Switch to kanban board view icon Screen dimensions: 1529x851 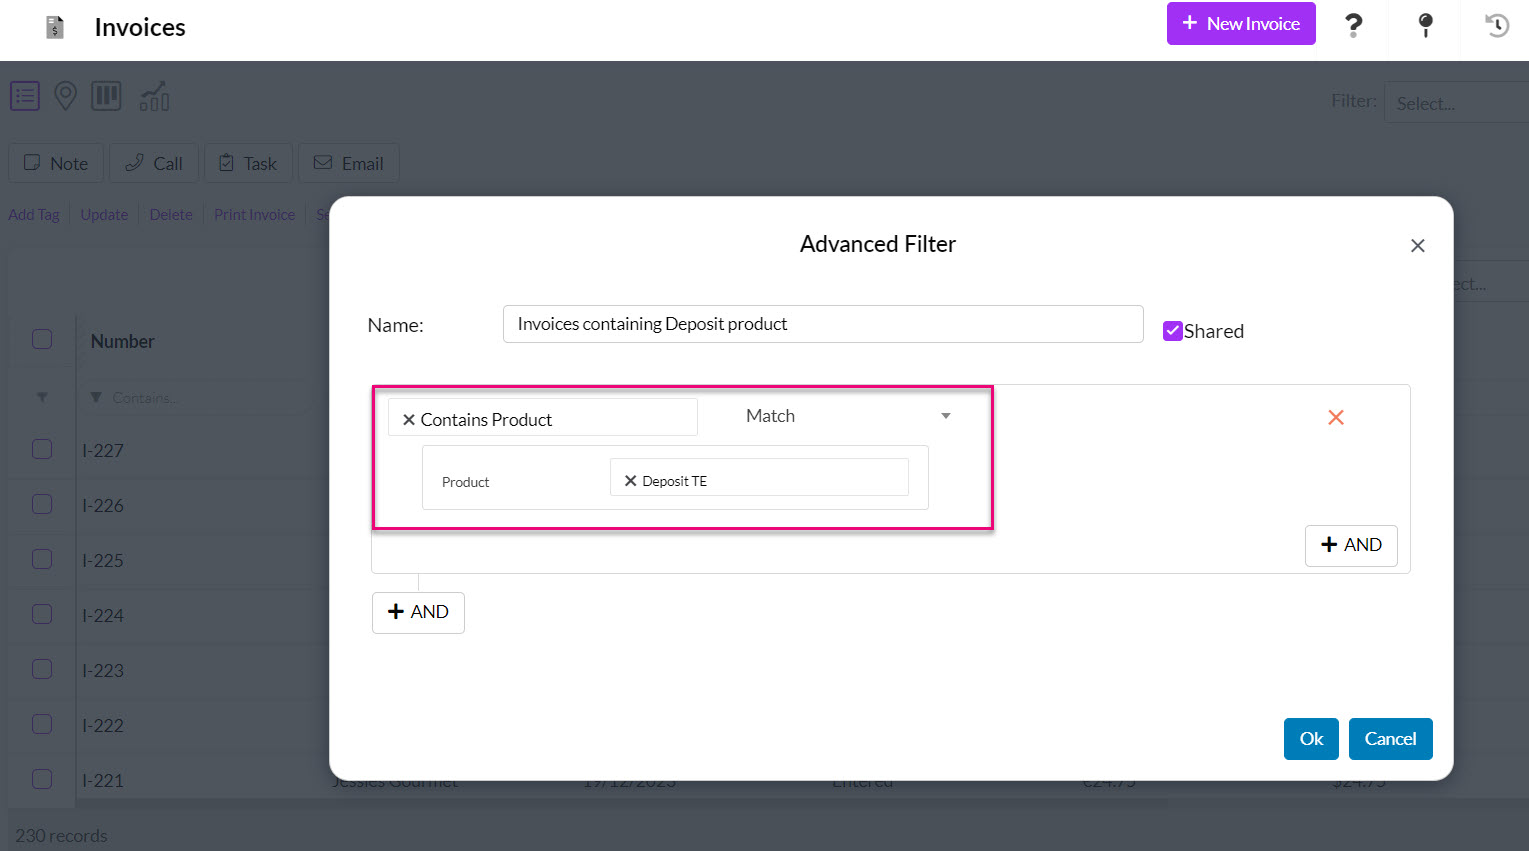coord(106,96)
